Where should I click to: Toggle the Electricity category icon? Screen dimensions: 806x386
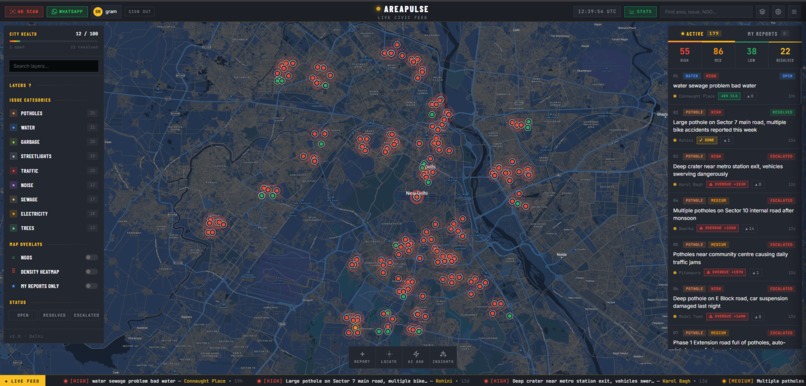point(14,214)
